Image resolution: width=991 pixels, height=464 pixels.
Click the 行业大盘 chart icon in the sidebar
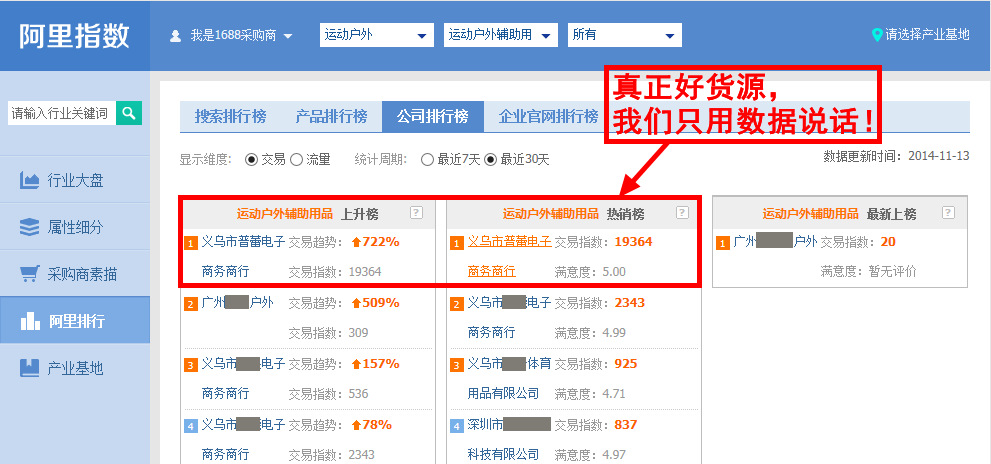coord(29,181)
